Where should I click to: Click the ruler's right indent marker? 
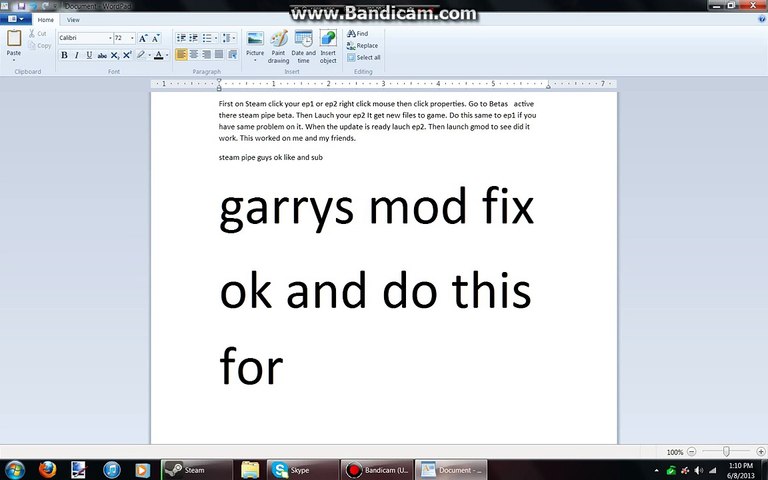[548, 86]
